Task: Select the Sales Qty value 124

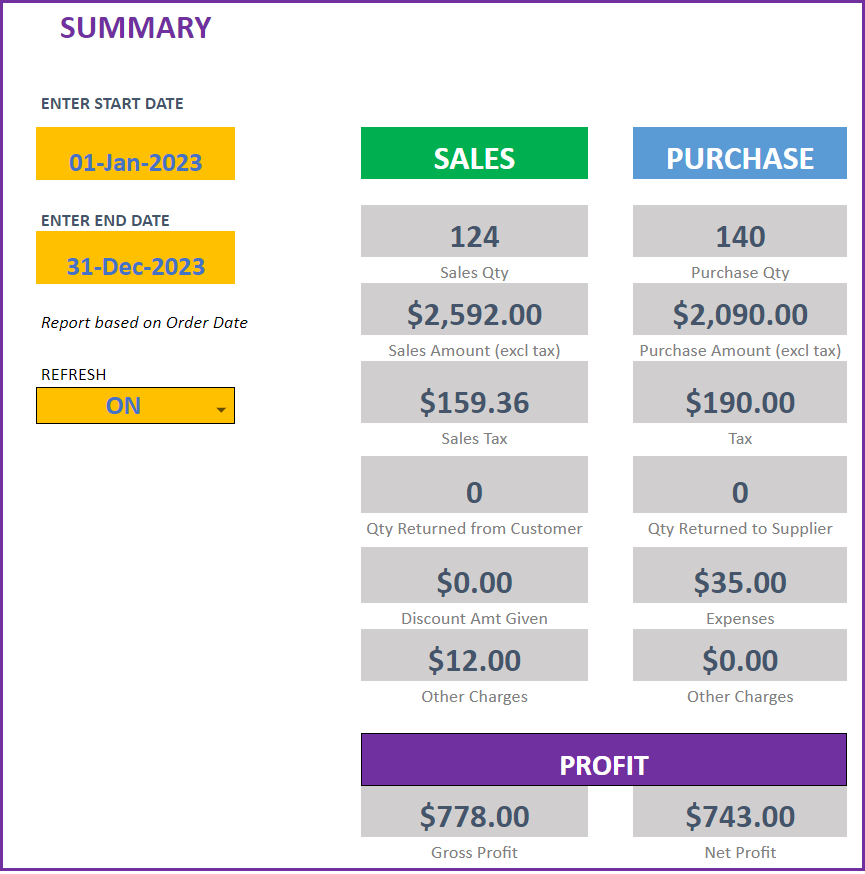Action: [474, 231]
